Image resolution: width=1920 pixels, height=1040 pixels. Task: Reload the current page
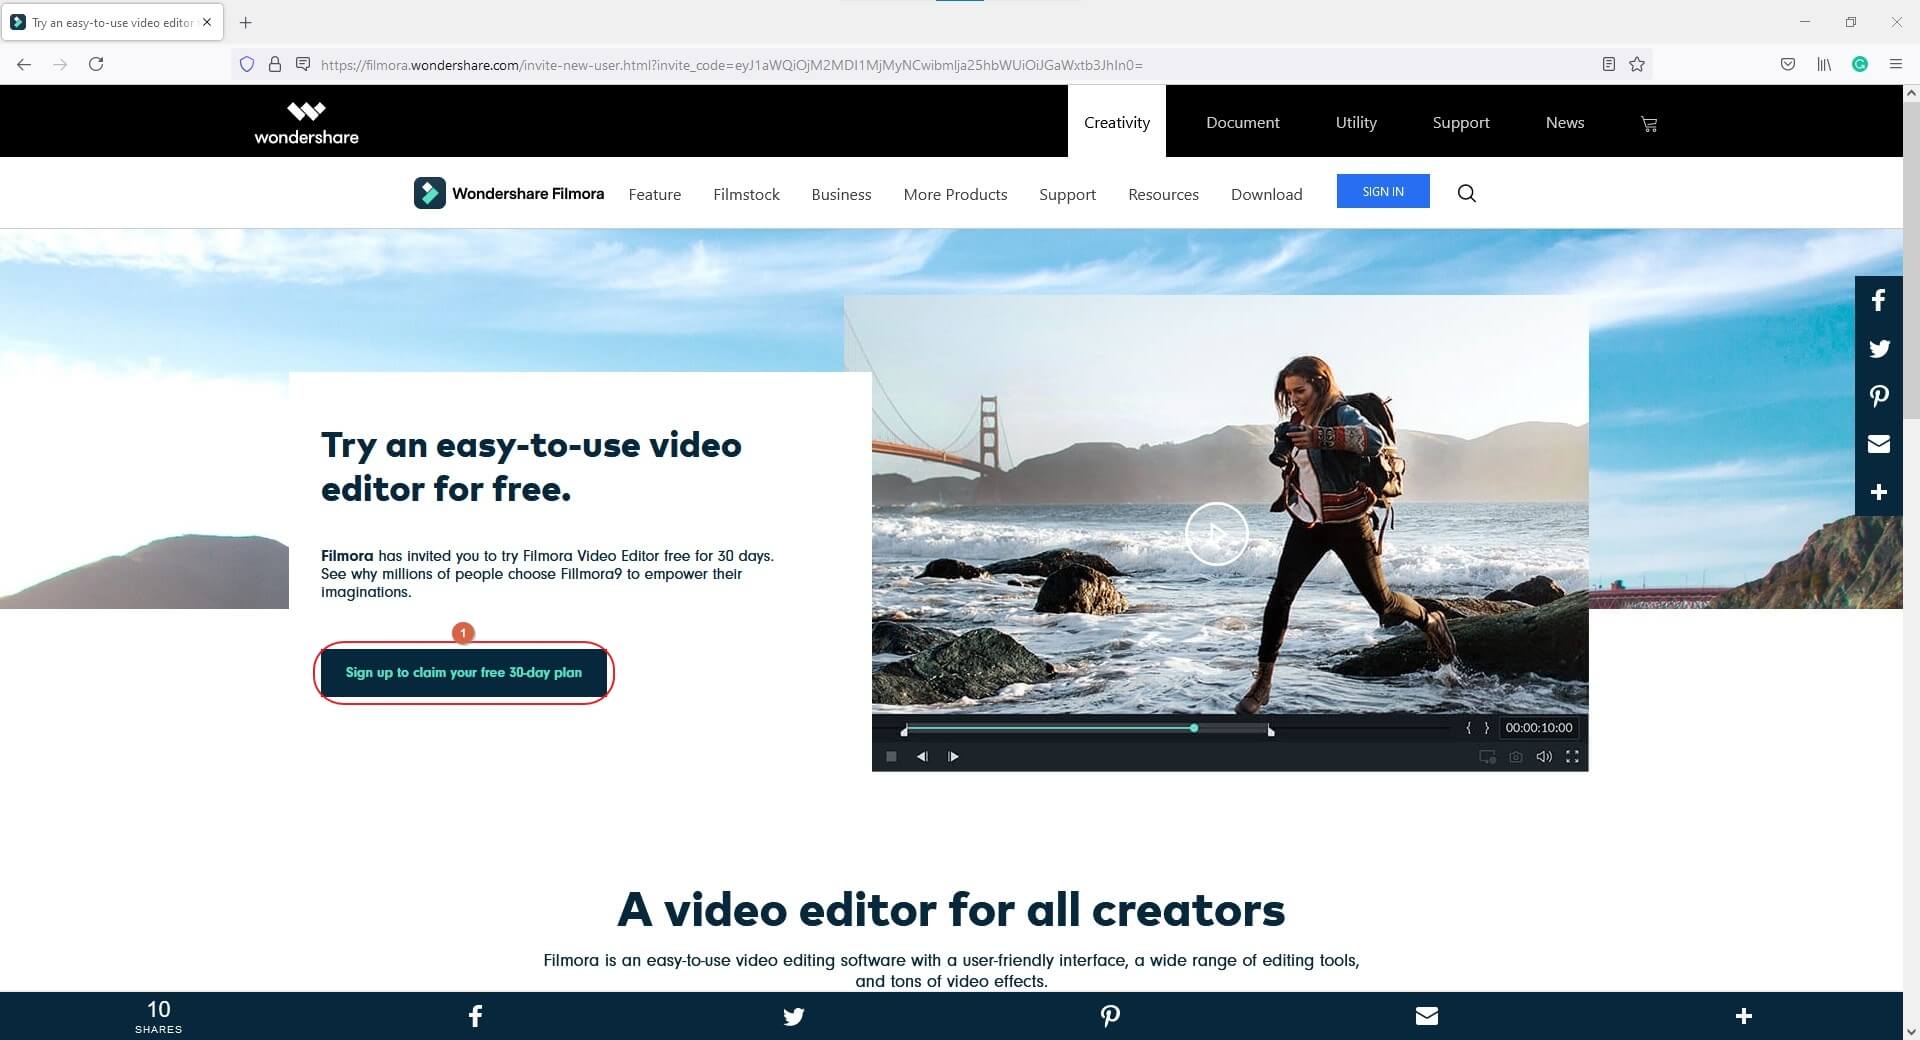pos(96,64)
